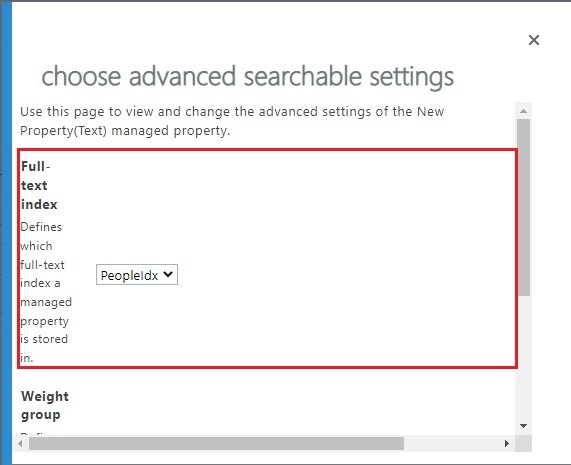Click the chevron arrow beside PeopleIdx
The height and width of the screenshot is (465, 571).
tap(168, 274)
